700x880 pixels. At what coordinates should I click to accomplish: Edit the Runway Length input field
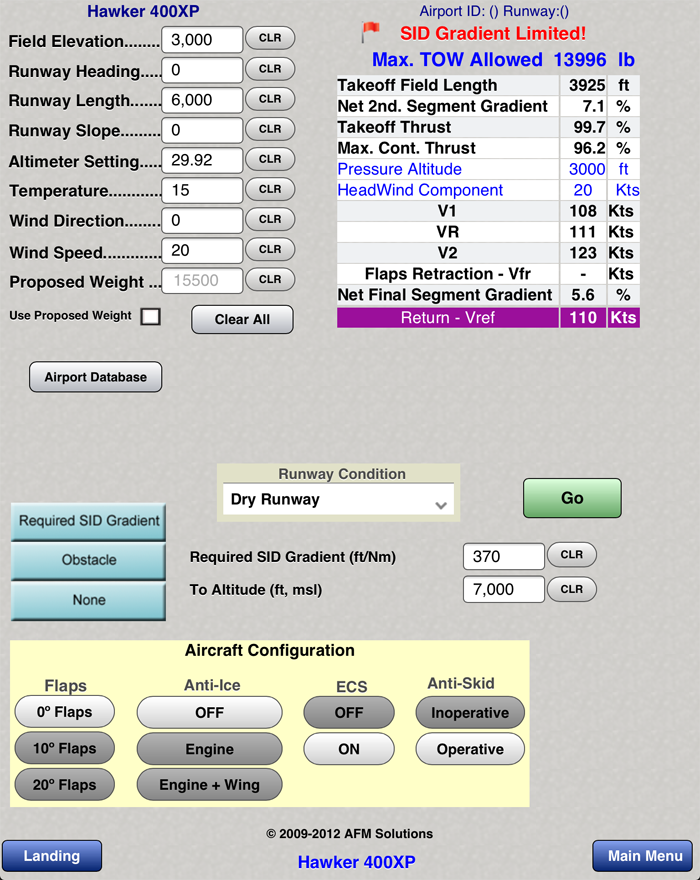[202, 100]
